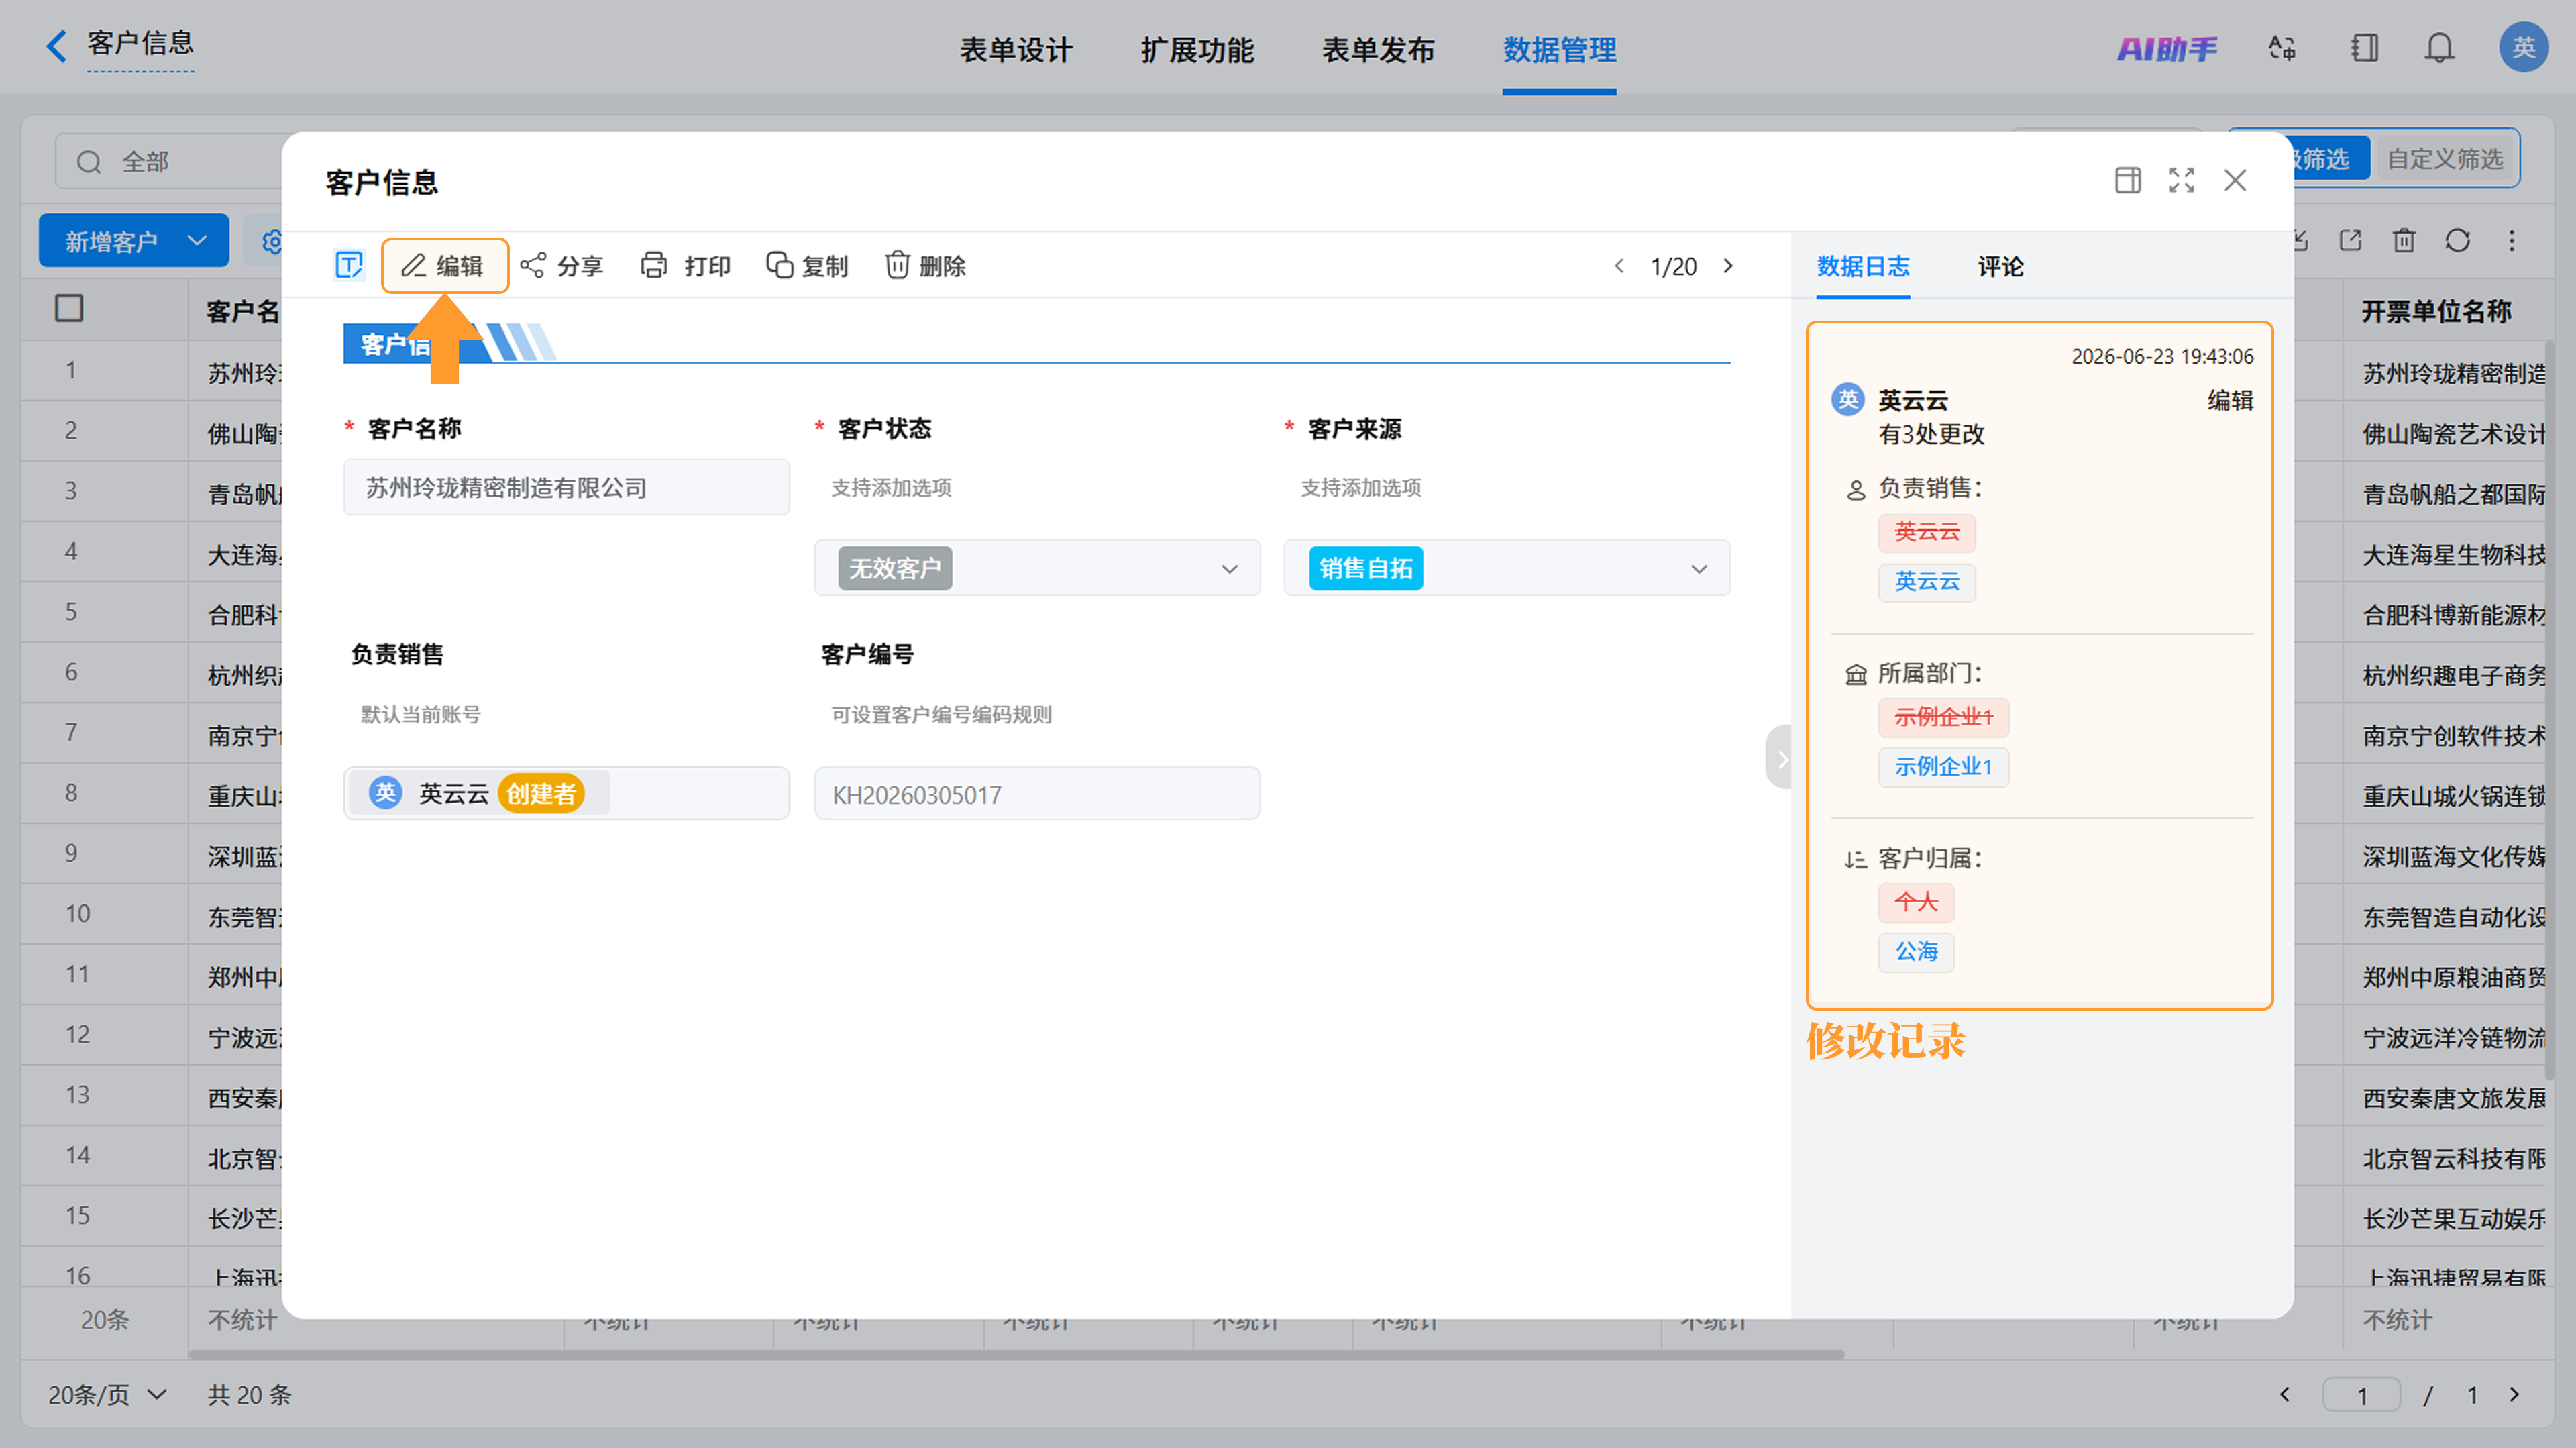Screen dimensions: 2576x1448
Task: Click the 客户名称 input field
Action: (566, 487)
